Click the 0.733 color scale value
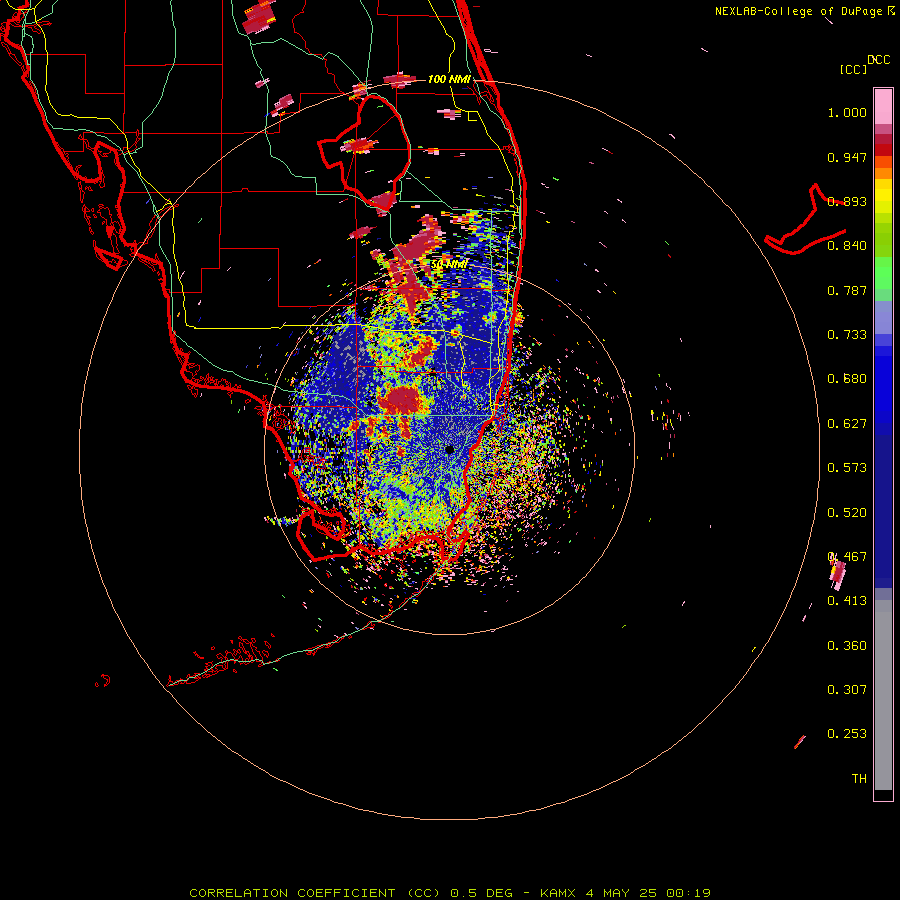This screenshot has width=900, height=900. [847, 335]
